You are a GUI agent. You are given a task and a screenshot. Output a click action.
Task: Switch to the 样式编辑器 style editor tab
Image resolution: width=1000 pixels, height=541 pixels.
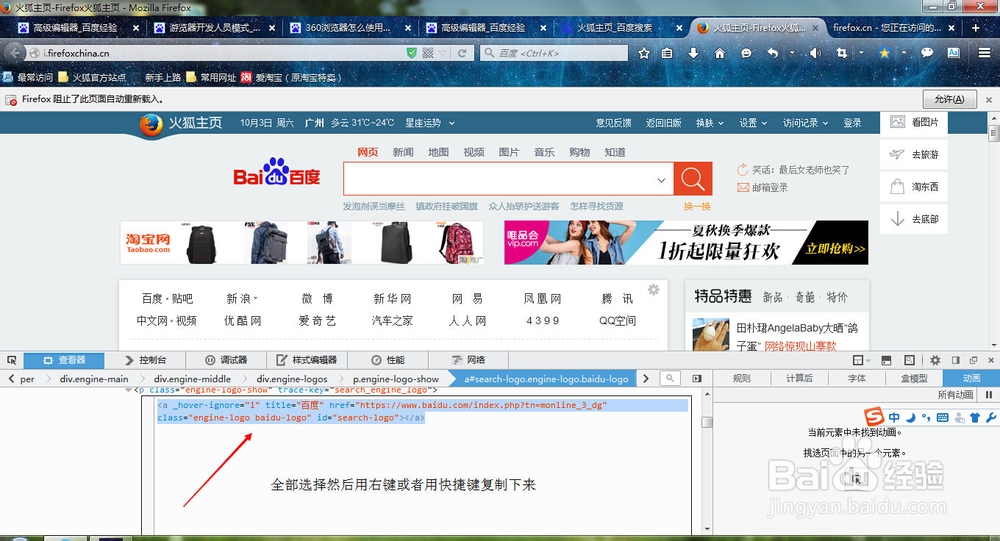[x=306, y=360]
